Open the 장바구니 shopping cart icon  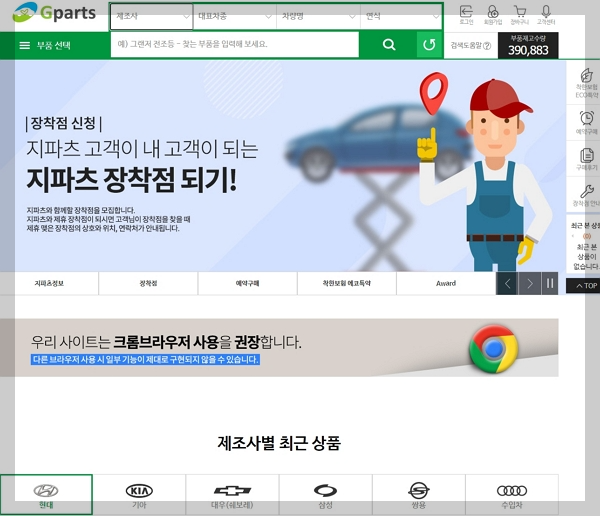pos(520,15)
